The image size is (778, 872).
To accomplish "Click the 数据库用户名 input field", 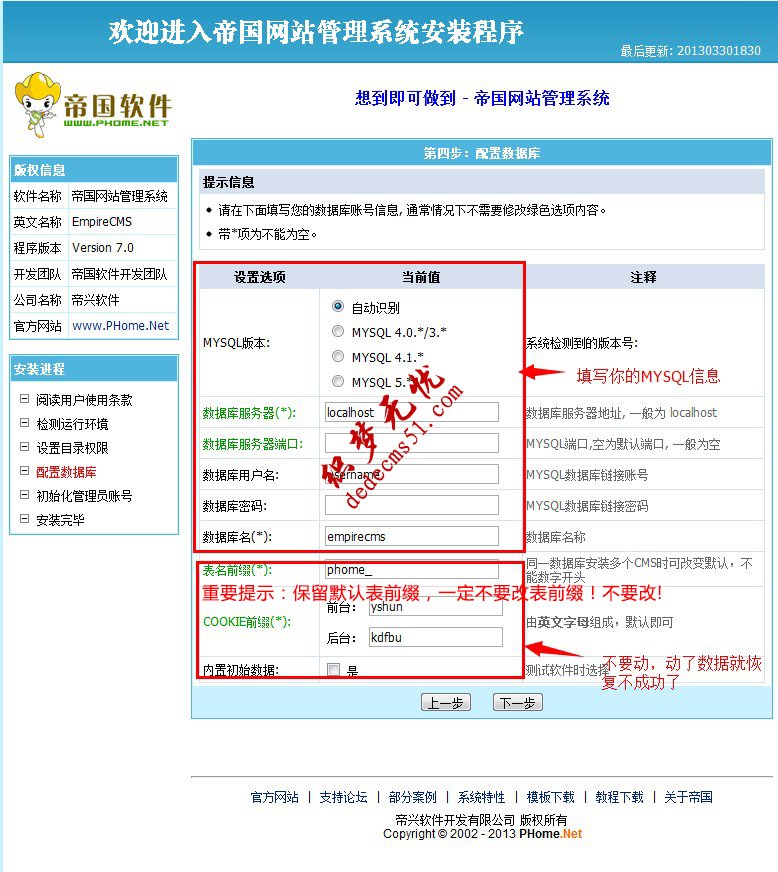I will pos(412,474).
